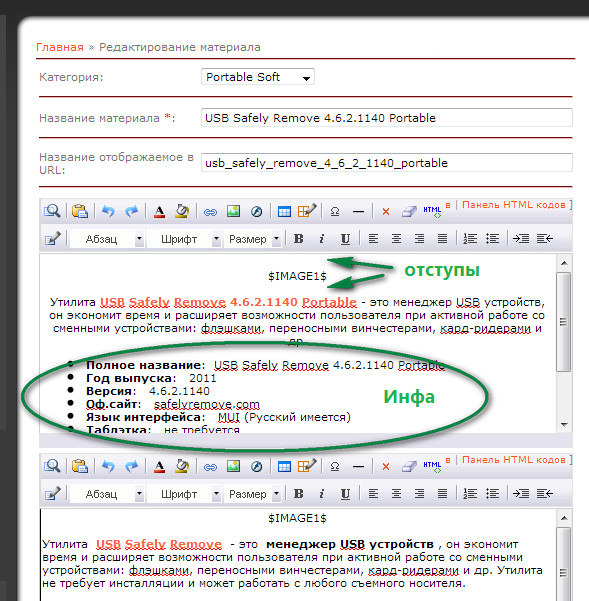Open the Шрифт font dropdown in lower editor
This screenshot has height=601, width=589.
185,494
